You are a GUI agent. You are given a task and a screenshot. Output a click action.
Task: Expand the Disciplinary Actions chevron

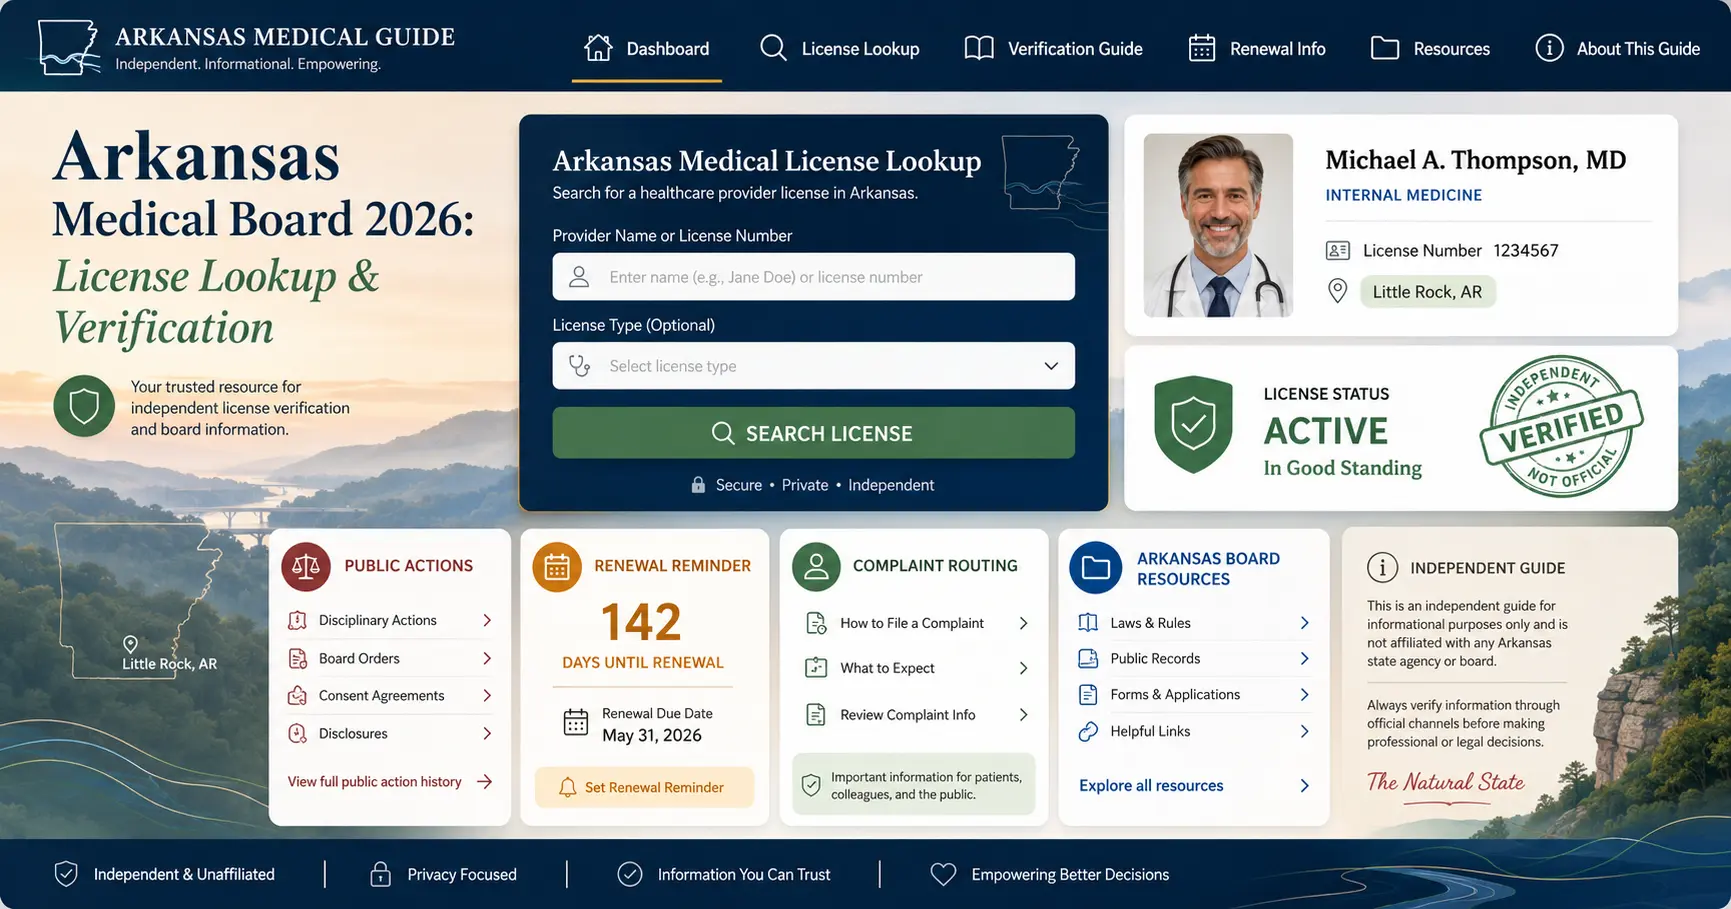pos(487,620)
